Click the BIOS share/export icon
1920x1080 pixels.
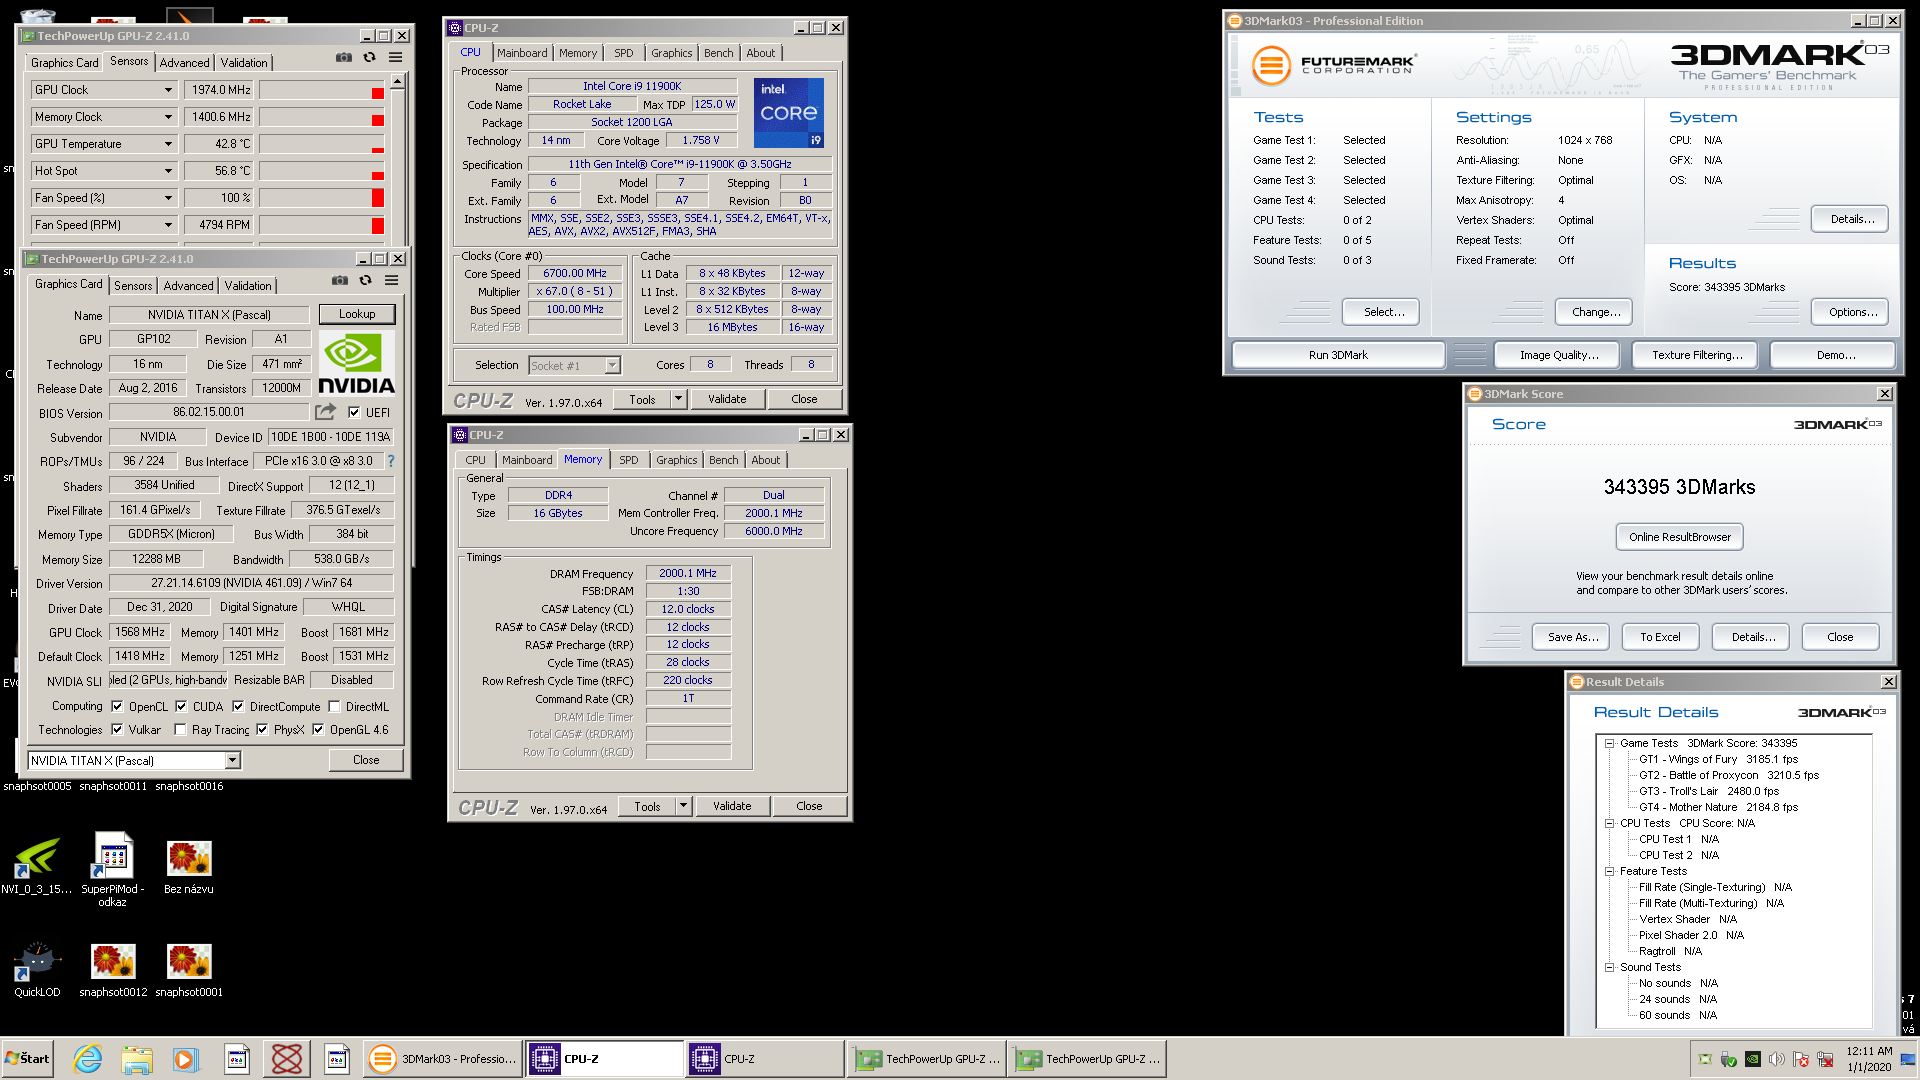pos(325,411)
